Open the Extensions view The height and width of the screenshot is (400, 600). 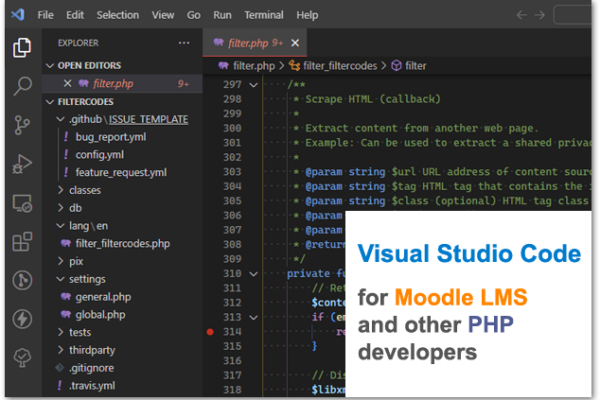[22, 242]
